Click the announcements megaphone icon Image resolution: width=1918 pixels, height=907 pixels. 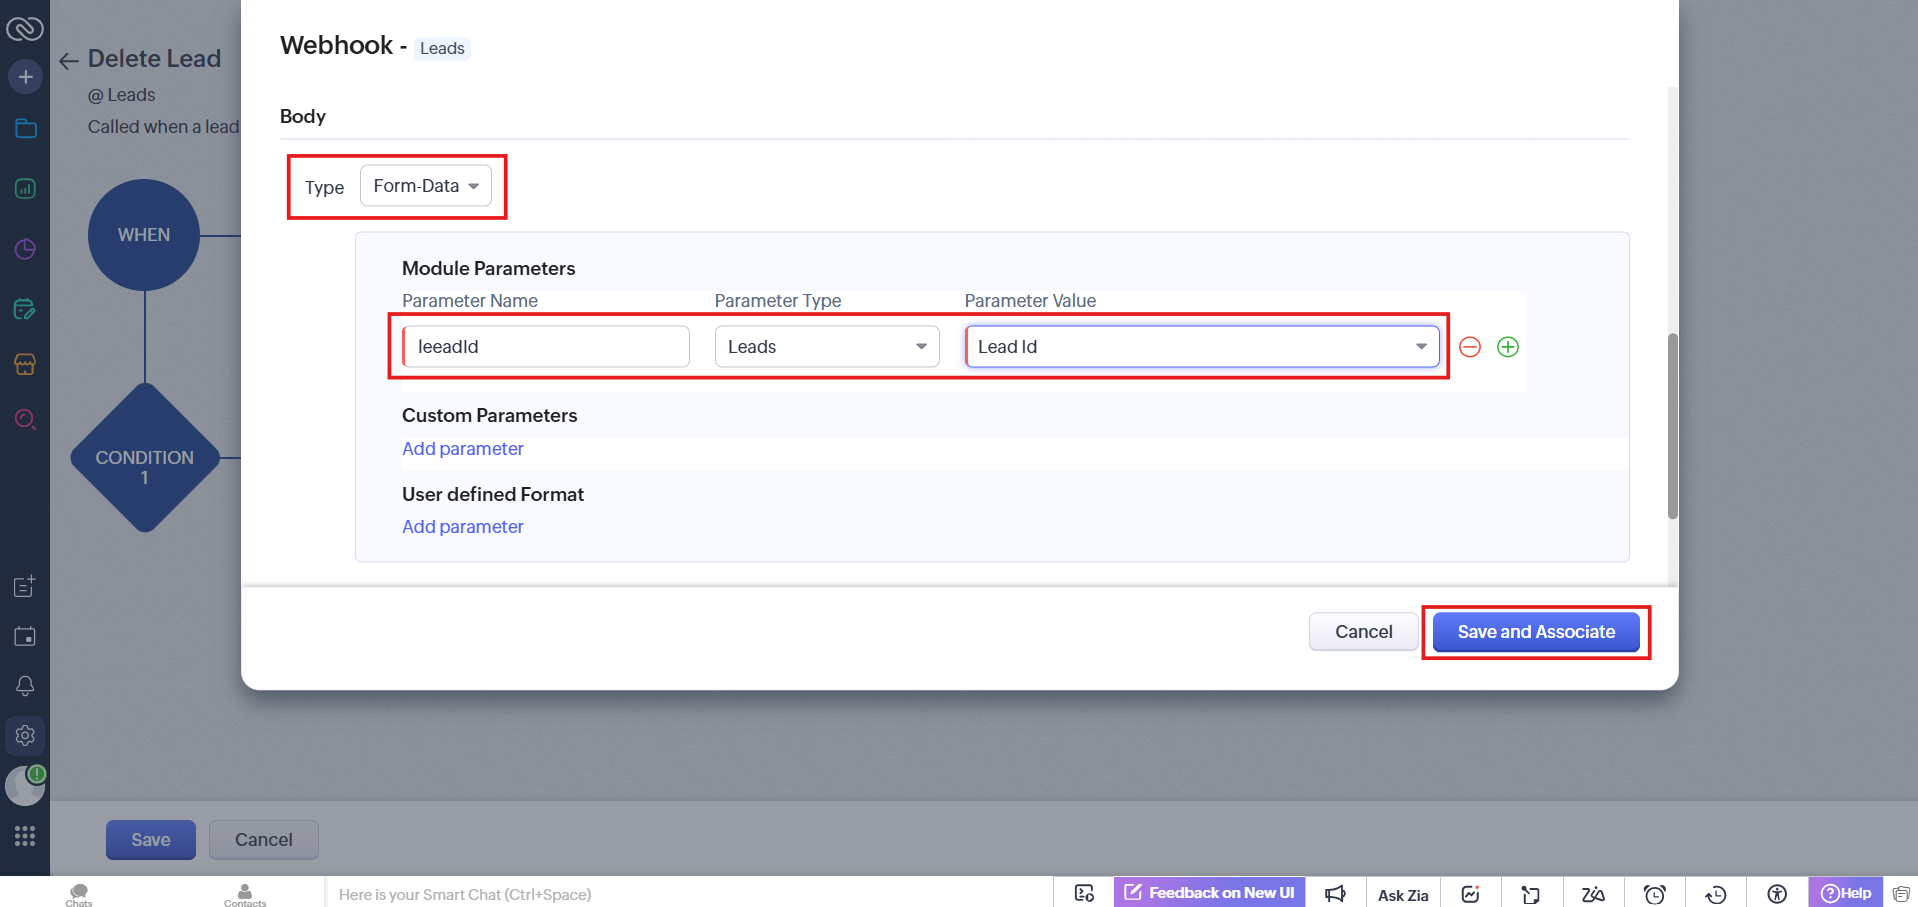[x=1335, y=894]
